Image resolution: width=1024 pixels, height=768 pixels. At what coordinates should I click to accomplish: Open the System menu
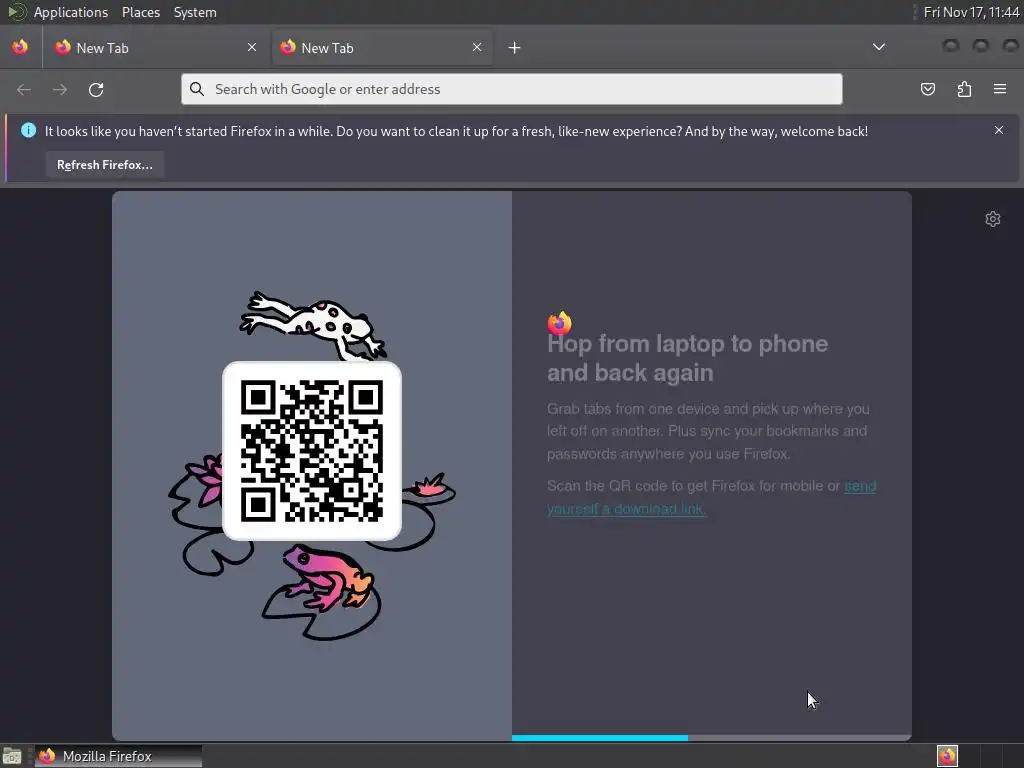(195, 12)
